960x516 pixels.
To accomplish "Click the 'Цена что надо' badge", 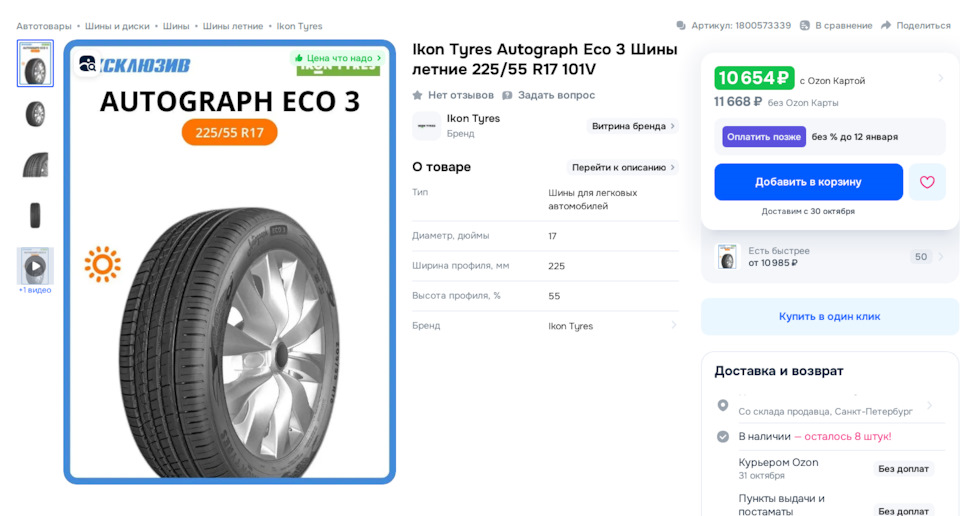I will [x=338, y=58].
